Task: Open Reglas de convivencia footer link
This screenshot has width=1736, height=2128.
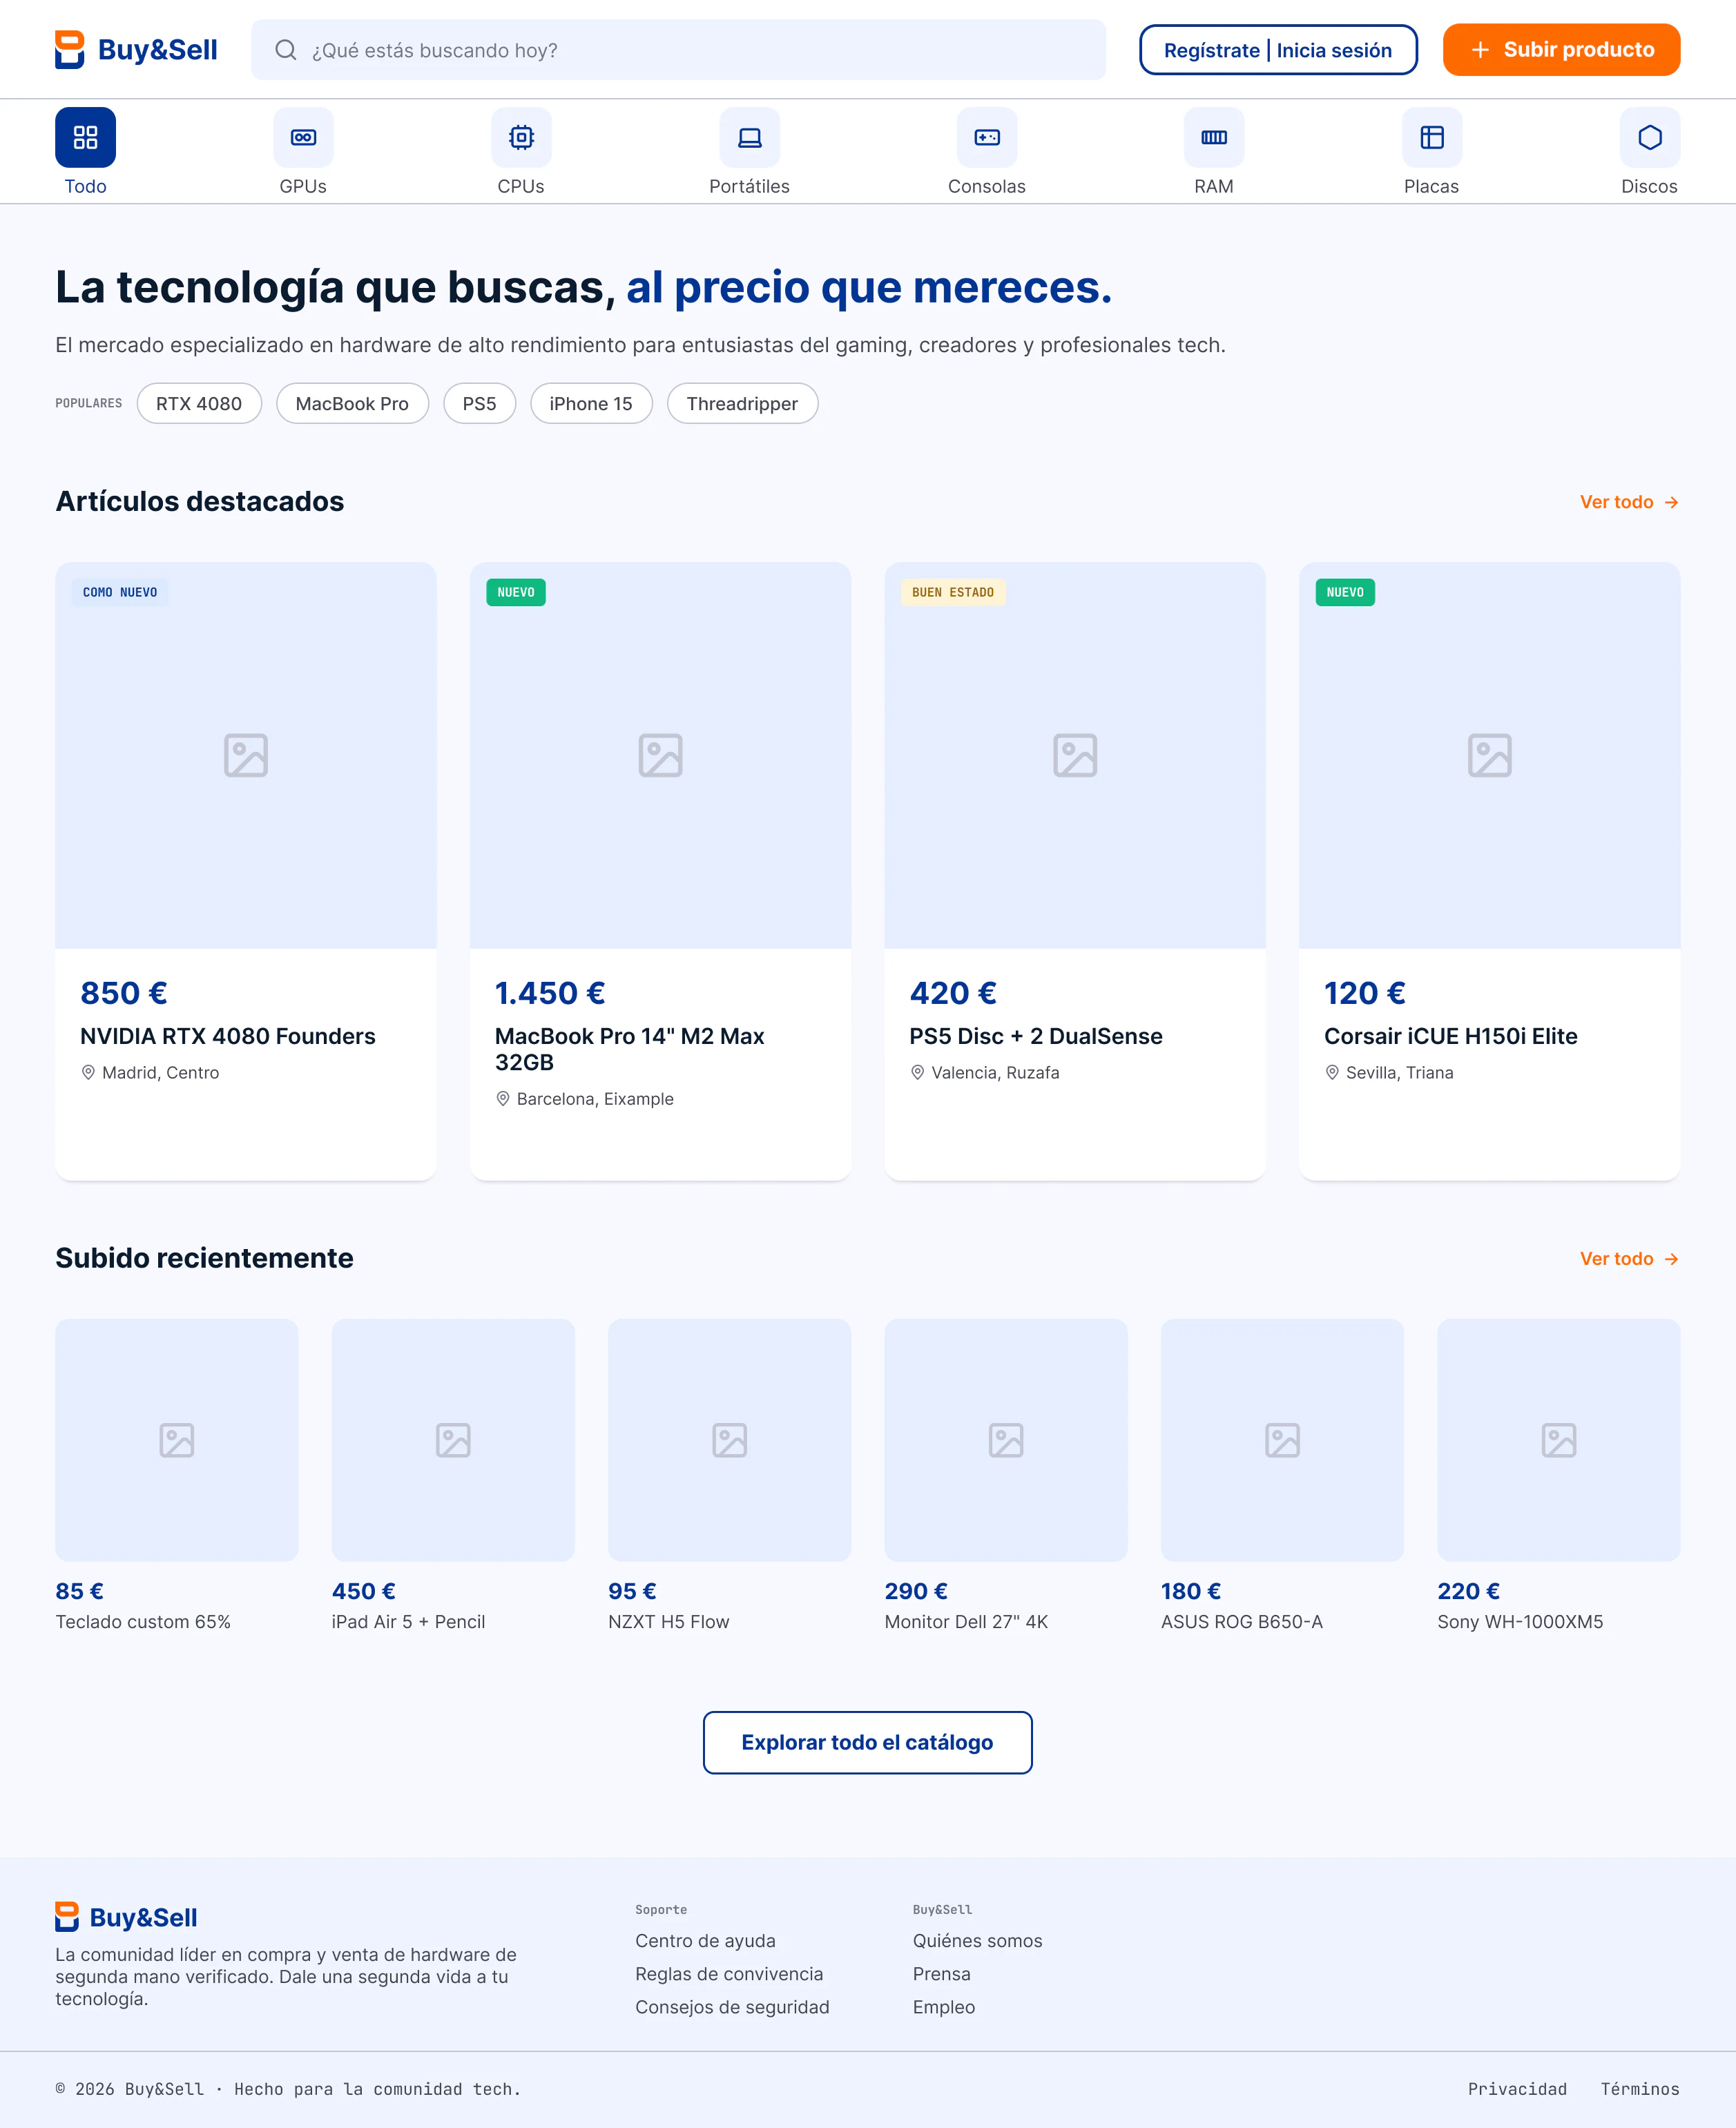Action: pos(729,1974)
